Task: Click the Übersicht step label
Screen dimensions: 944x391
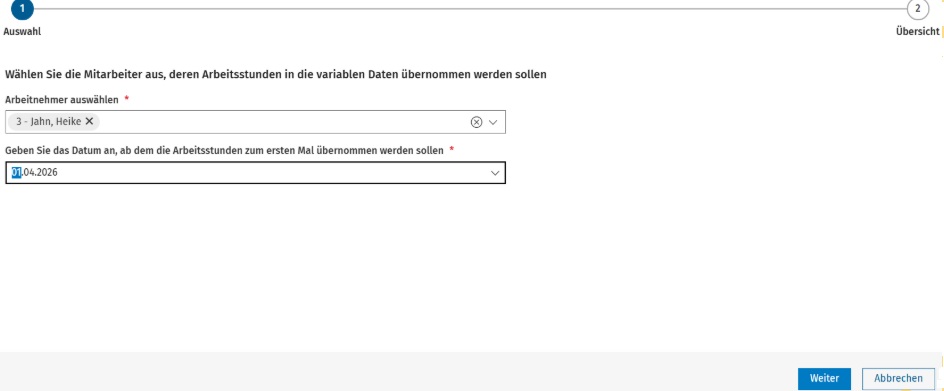Action: pos(918,32)
